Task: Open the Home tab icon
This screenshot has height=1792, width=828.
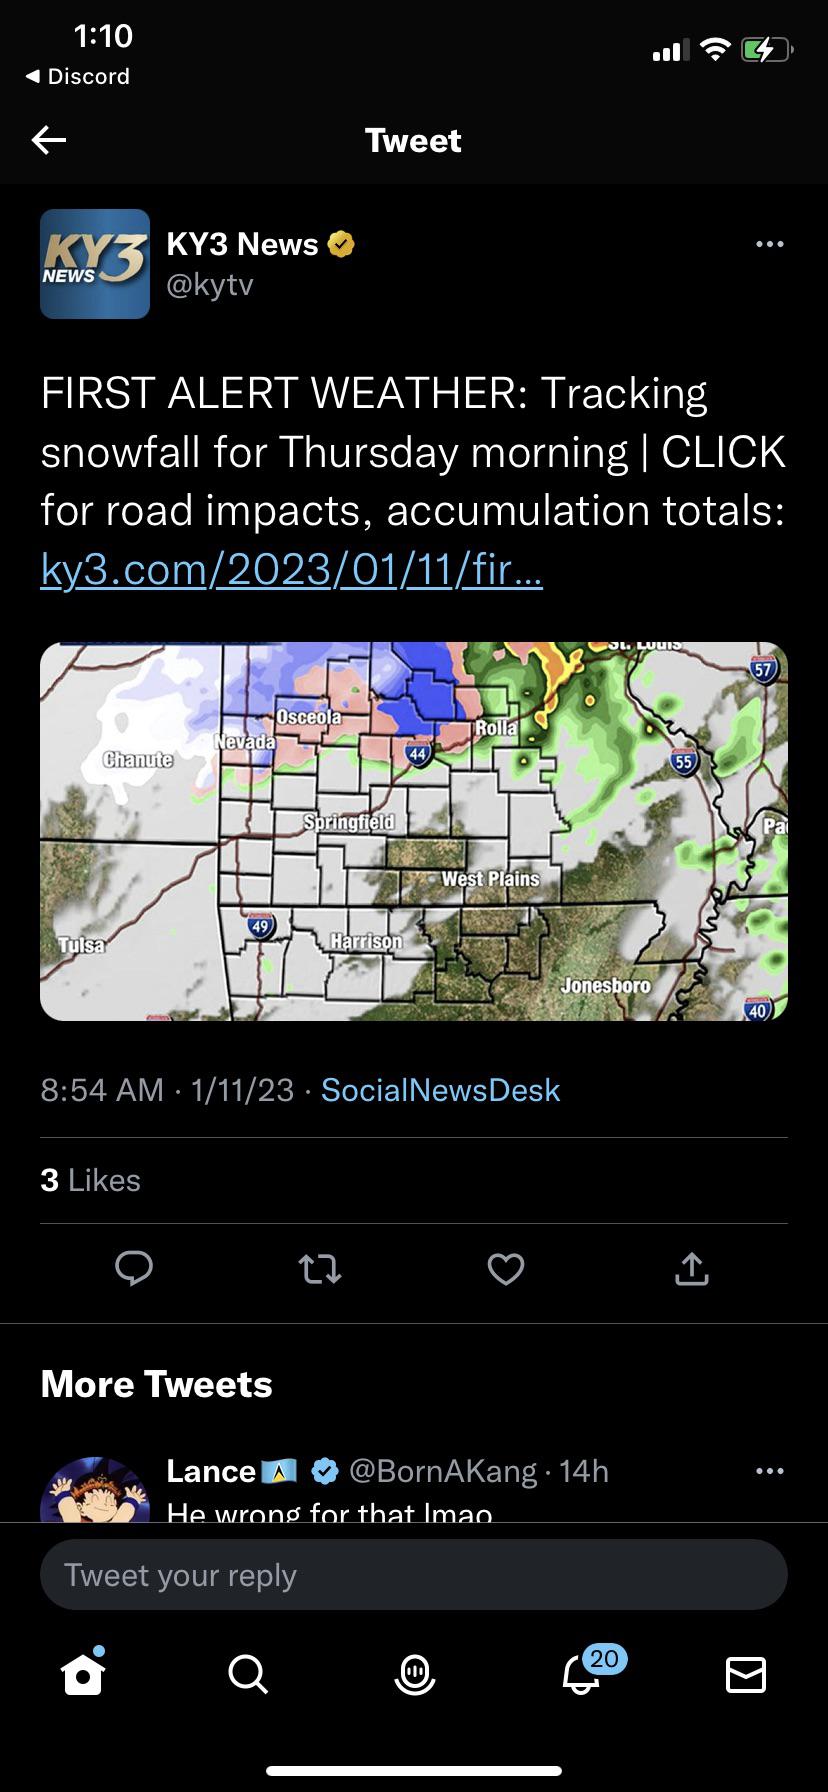Action: pos(83,1674)
